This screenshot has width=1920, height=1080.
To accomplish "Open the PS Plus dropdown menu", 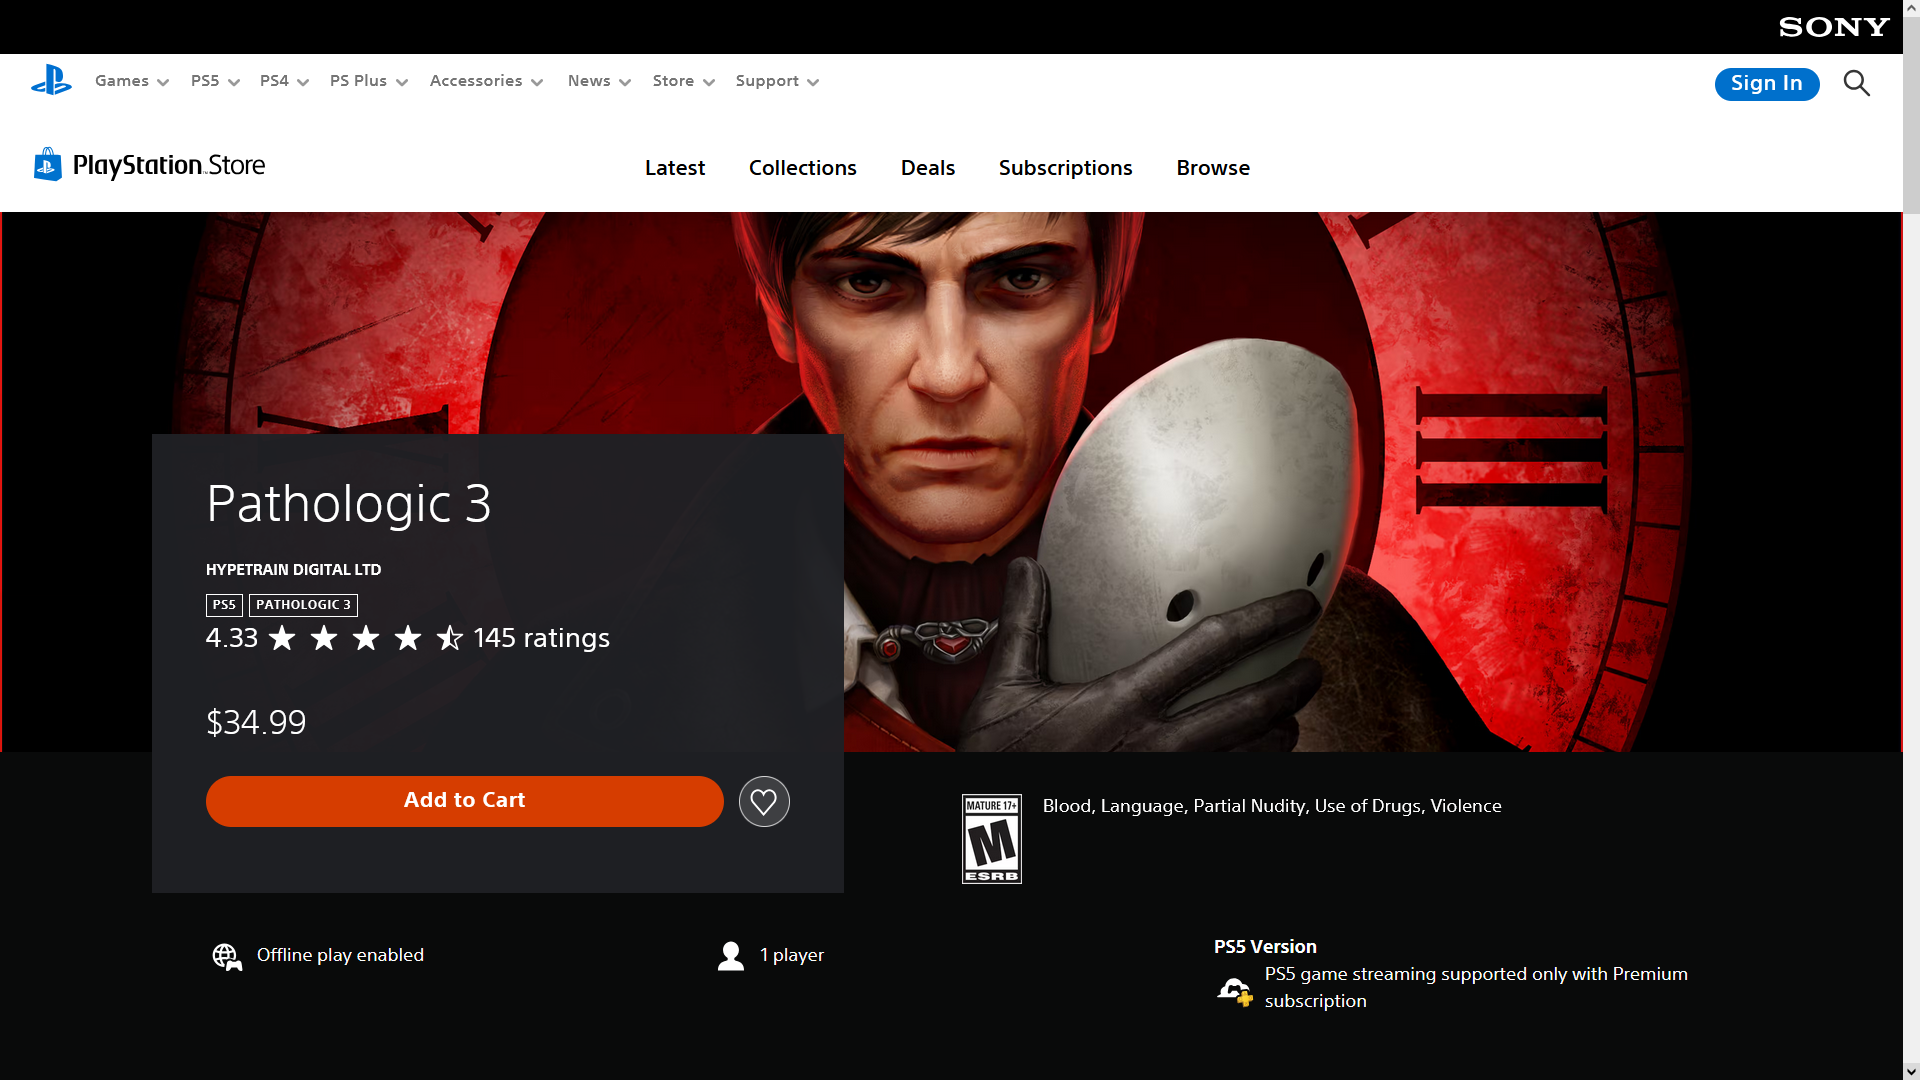I will coord(368,81).
